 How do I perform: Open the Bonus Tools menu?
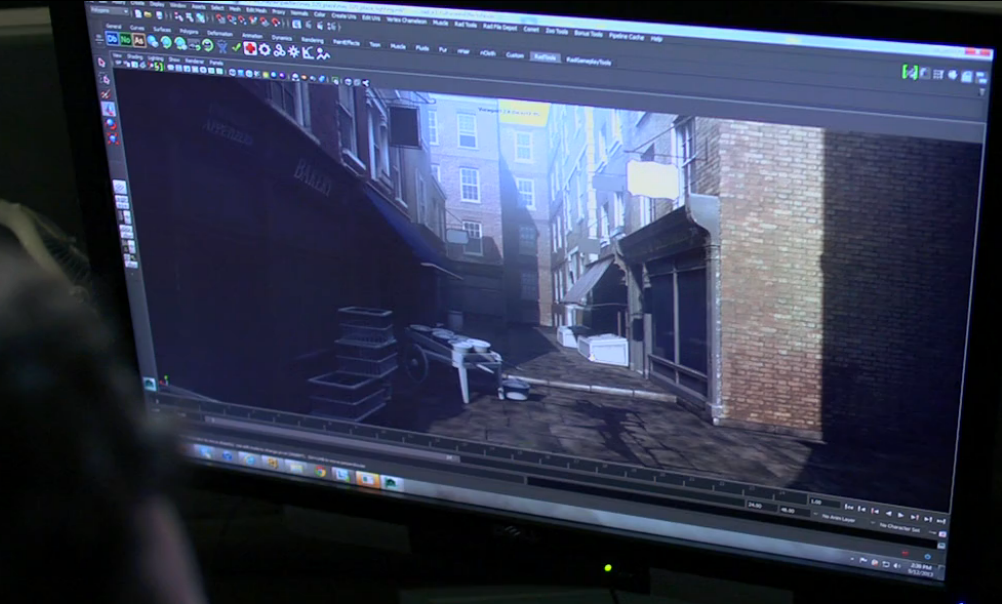(x=588, y=34)
